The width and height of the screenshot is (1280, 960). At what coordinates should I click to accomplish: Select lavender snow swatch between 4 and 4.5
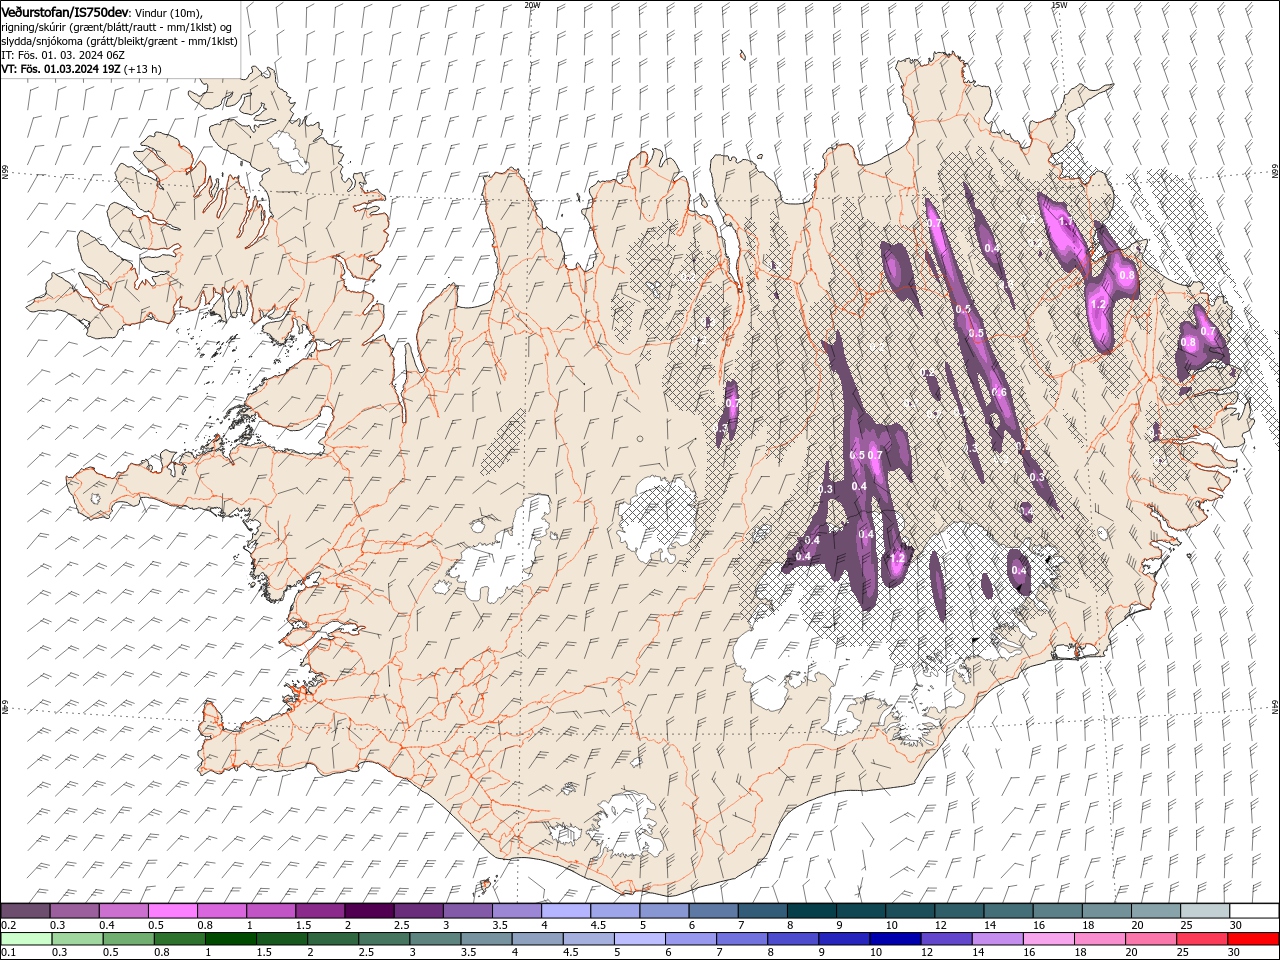(x=565, y=910)
